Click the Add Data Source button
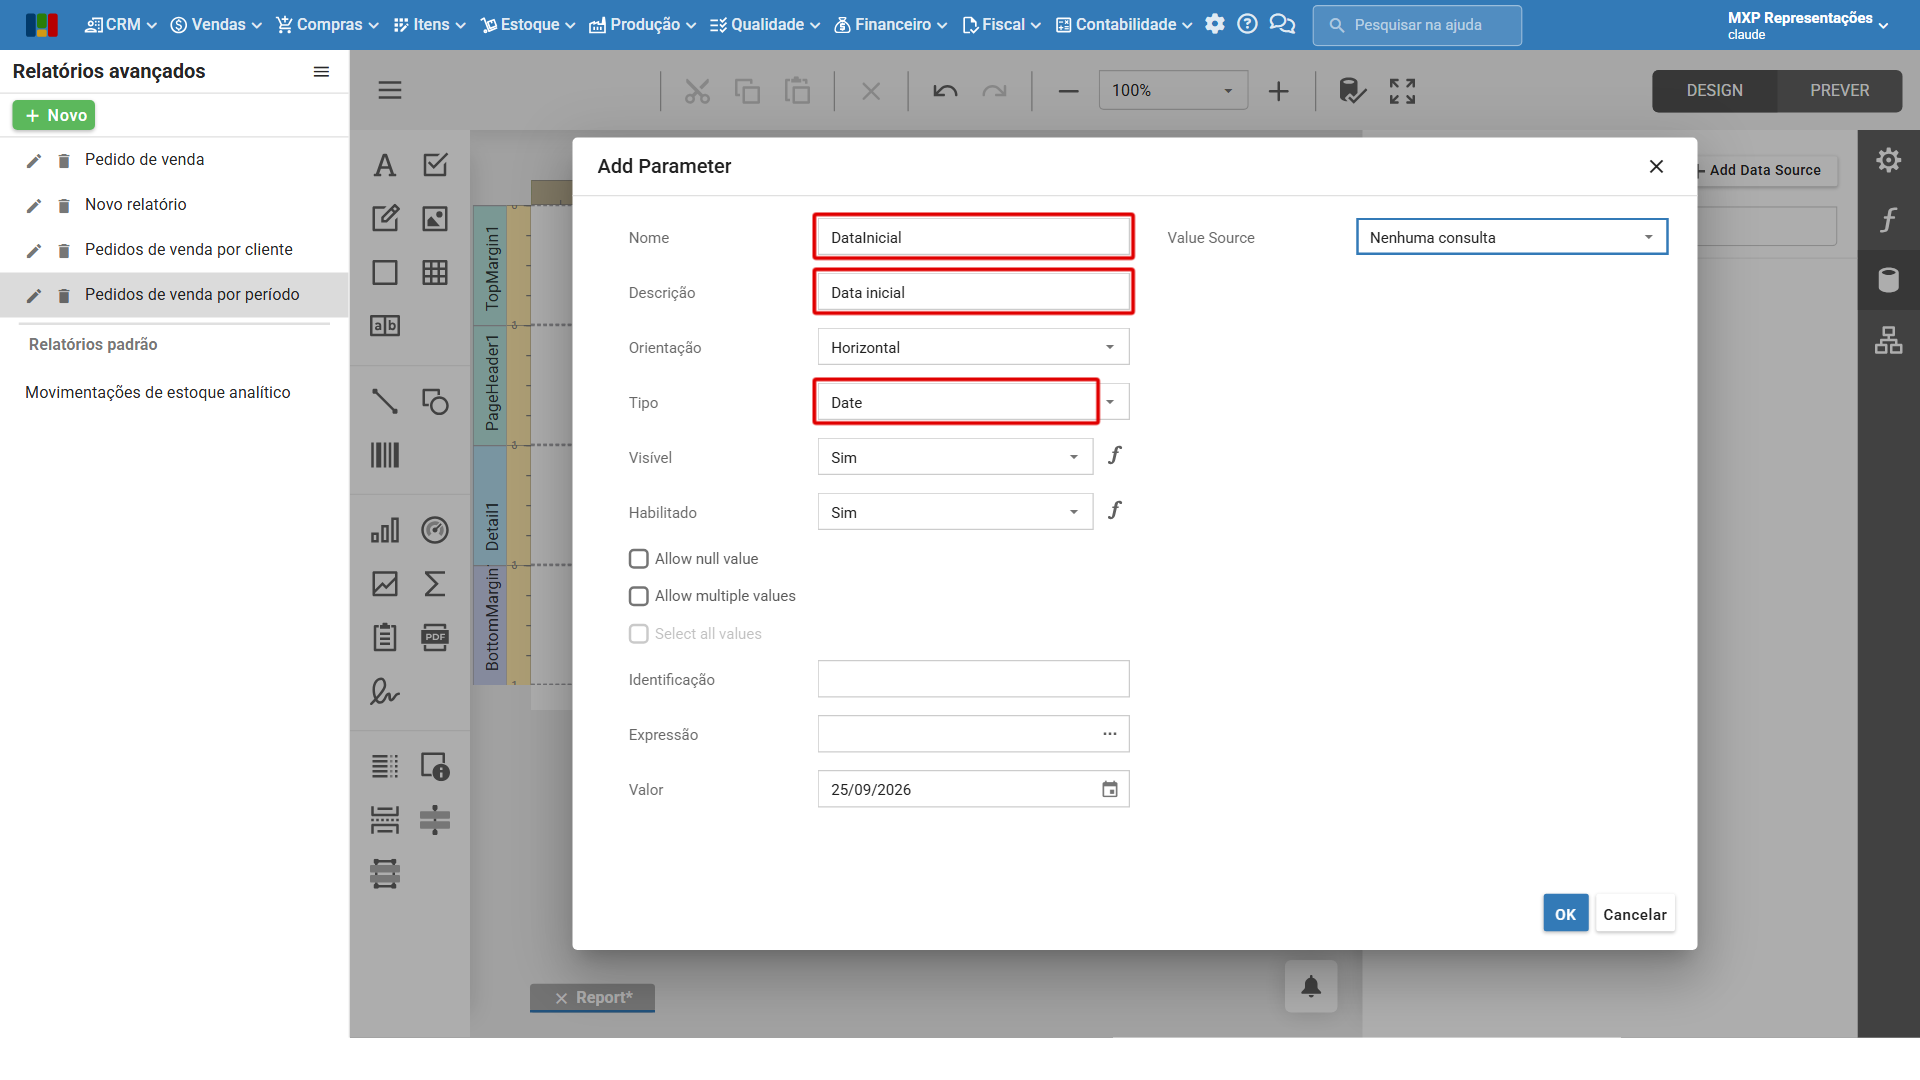Viewport: 1920px width, 1080px height. point(1759,170)
